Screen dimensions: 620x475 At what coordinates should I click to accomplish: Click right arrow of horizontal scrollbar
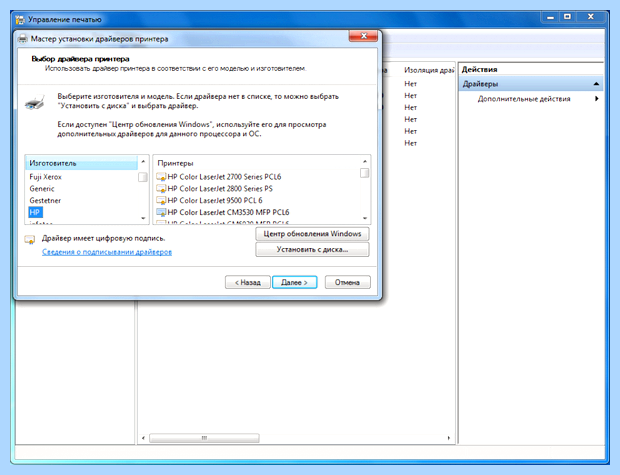(x=448, y=438)
